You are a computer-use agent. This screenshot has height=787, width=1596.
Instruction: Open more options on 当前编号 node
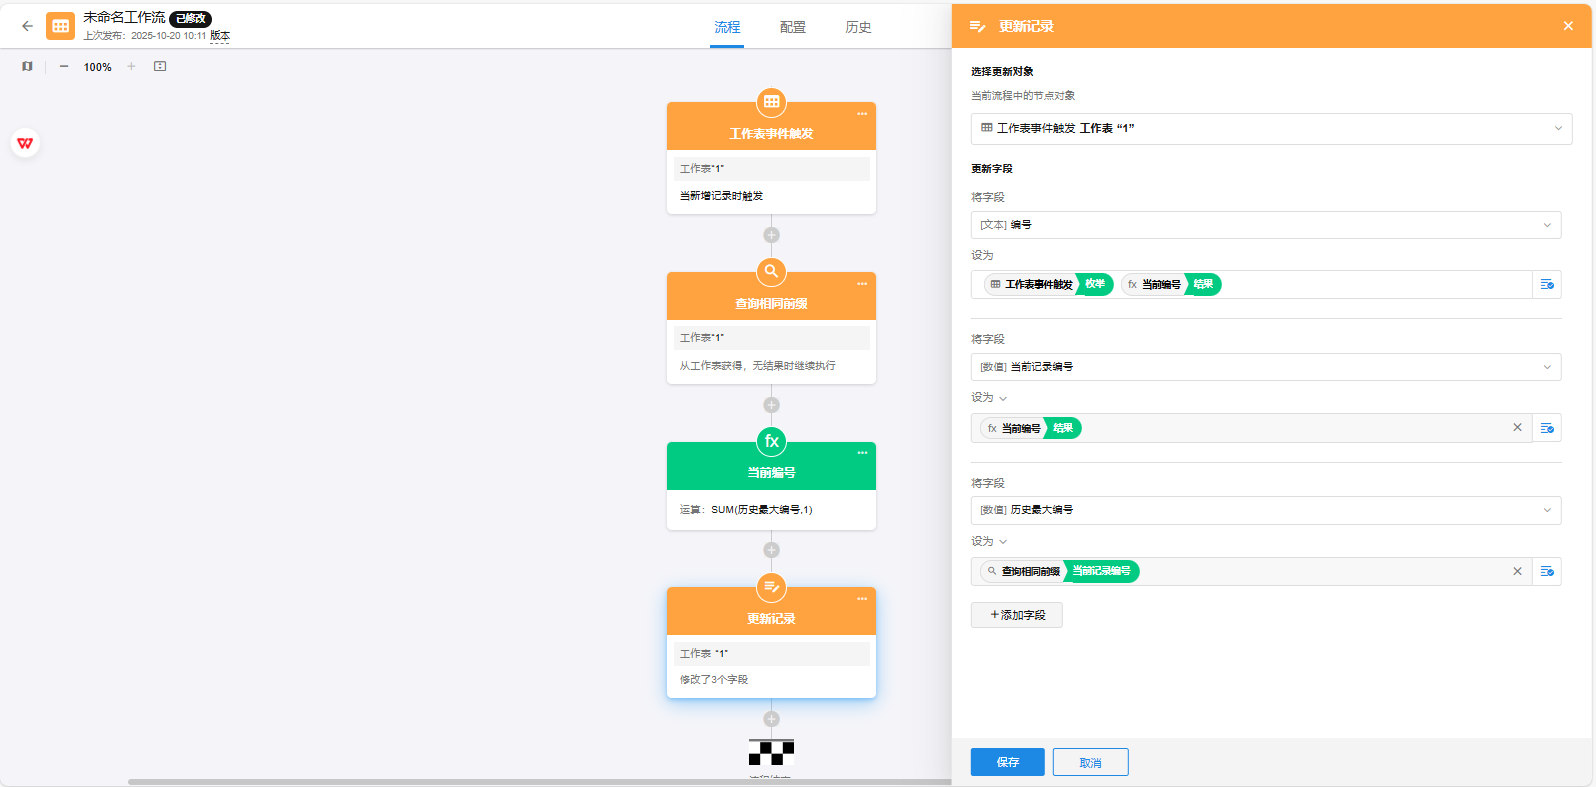pos(861,453)
